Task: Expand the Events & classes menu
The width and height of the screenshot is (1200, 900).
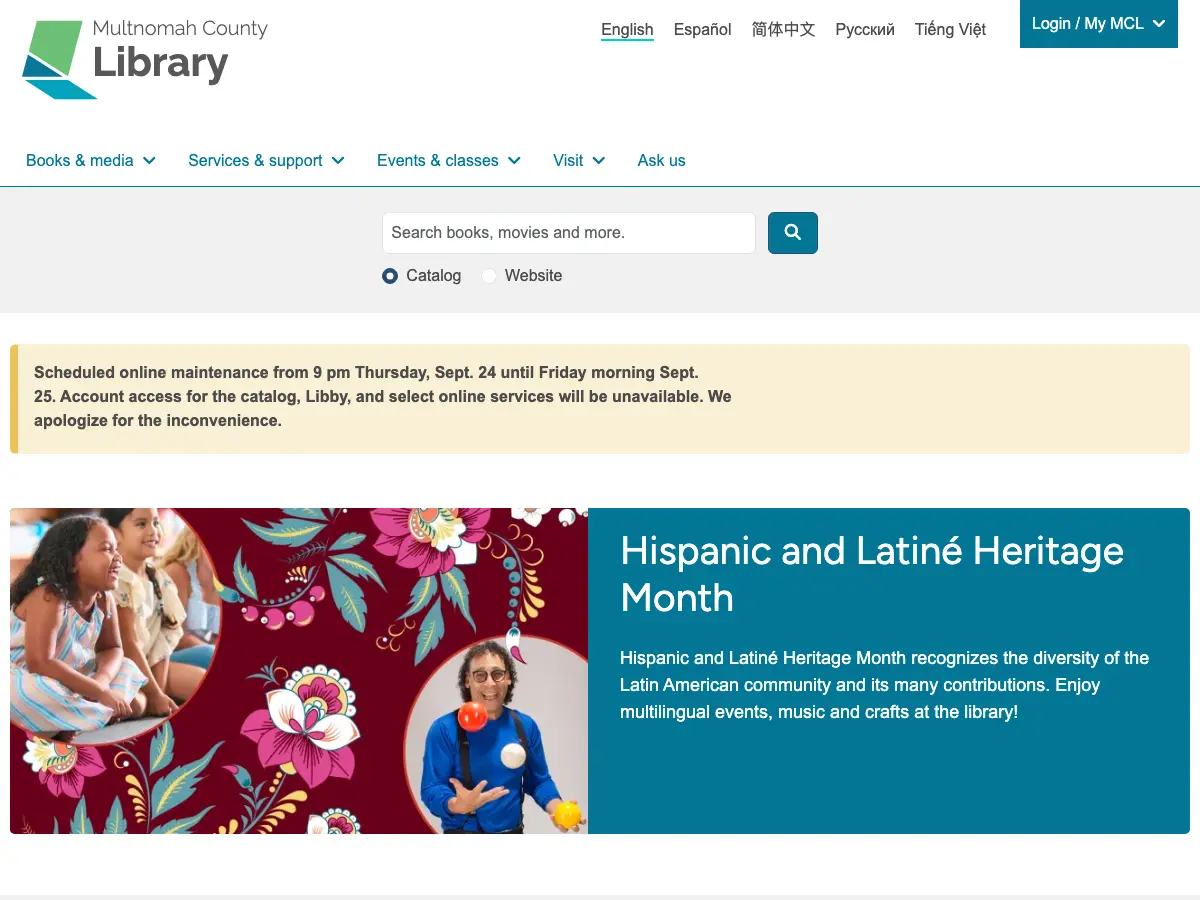Action: (449, 160)
